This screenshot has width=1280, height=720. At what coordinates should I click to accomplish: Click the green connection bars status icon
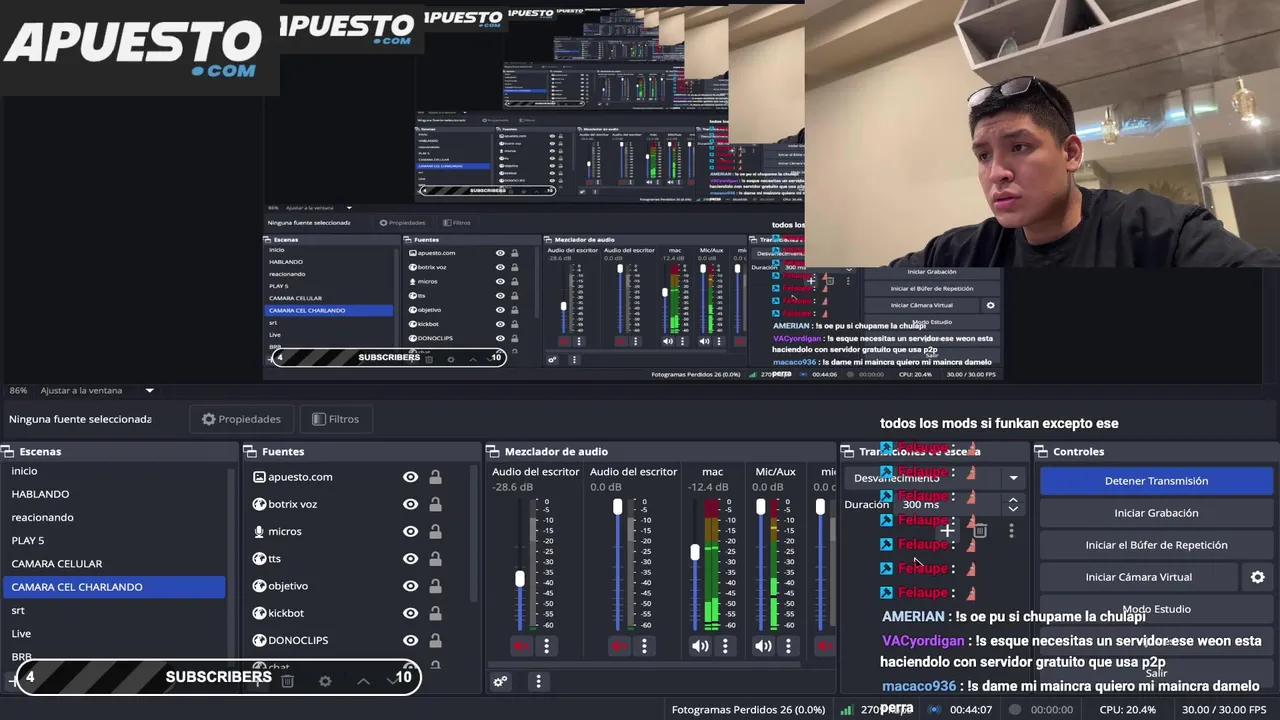(846, 710)
